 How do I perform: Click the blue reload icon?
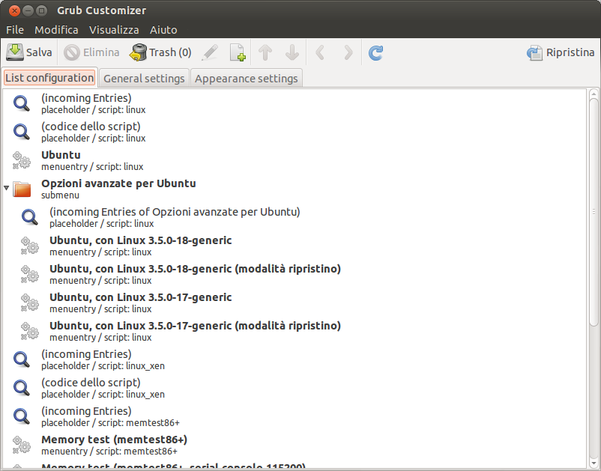(x=376, y=53)
